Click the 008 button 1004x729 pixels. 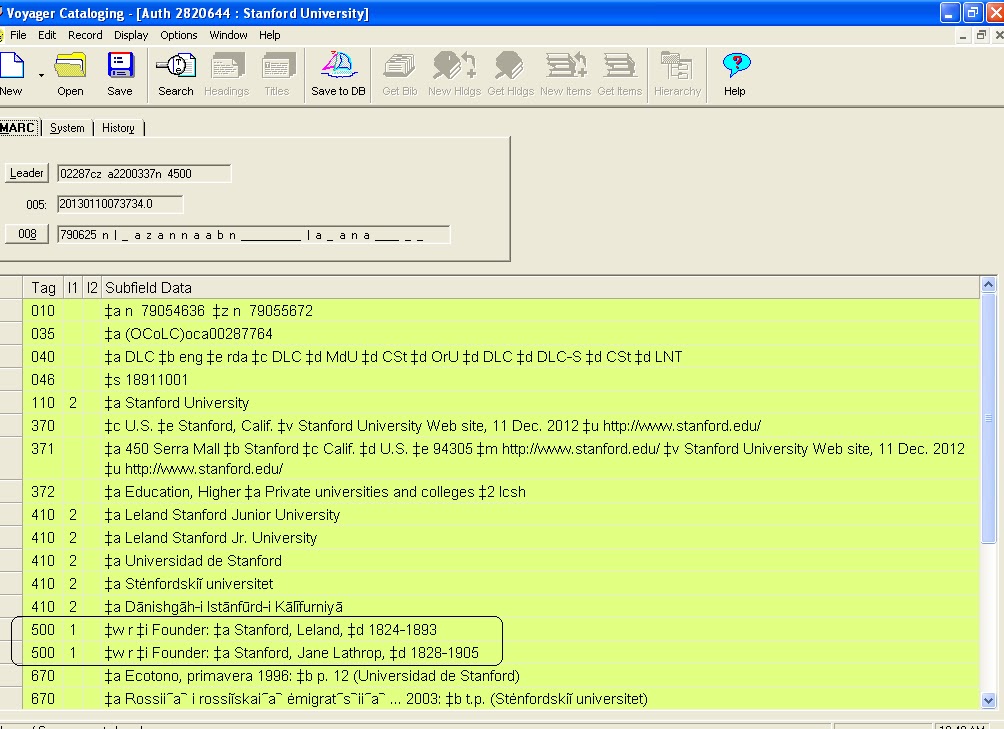tap(27, 234)
